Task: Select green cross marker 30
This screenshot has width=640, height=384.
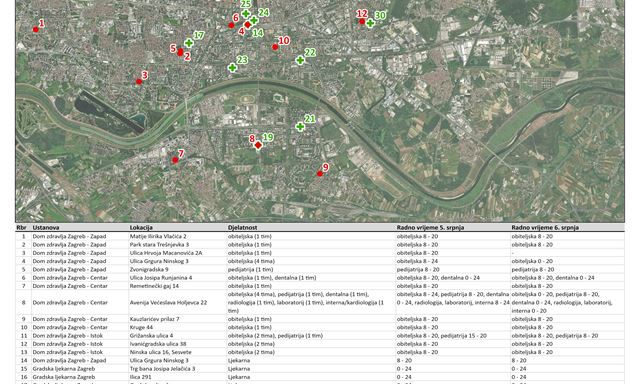Action: click(x=370, y=23)
